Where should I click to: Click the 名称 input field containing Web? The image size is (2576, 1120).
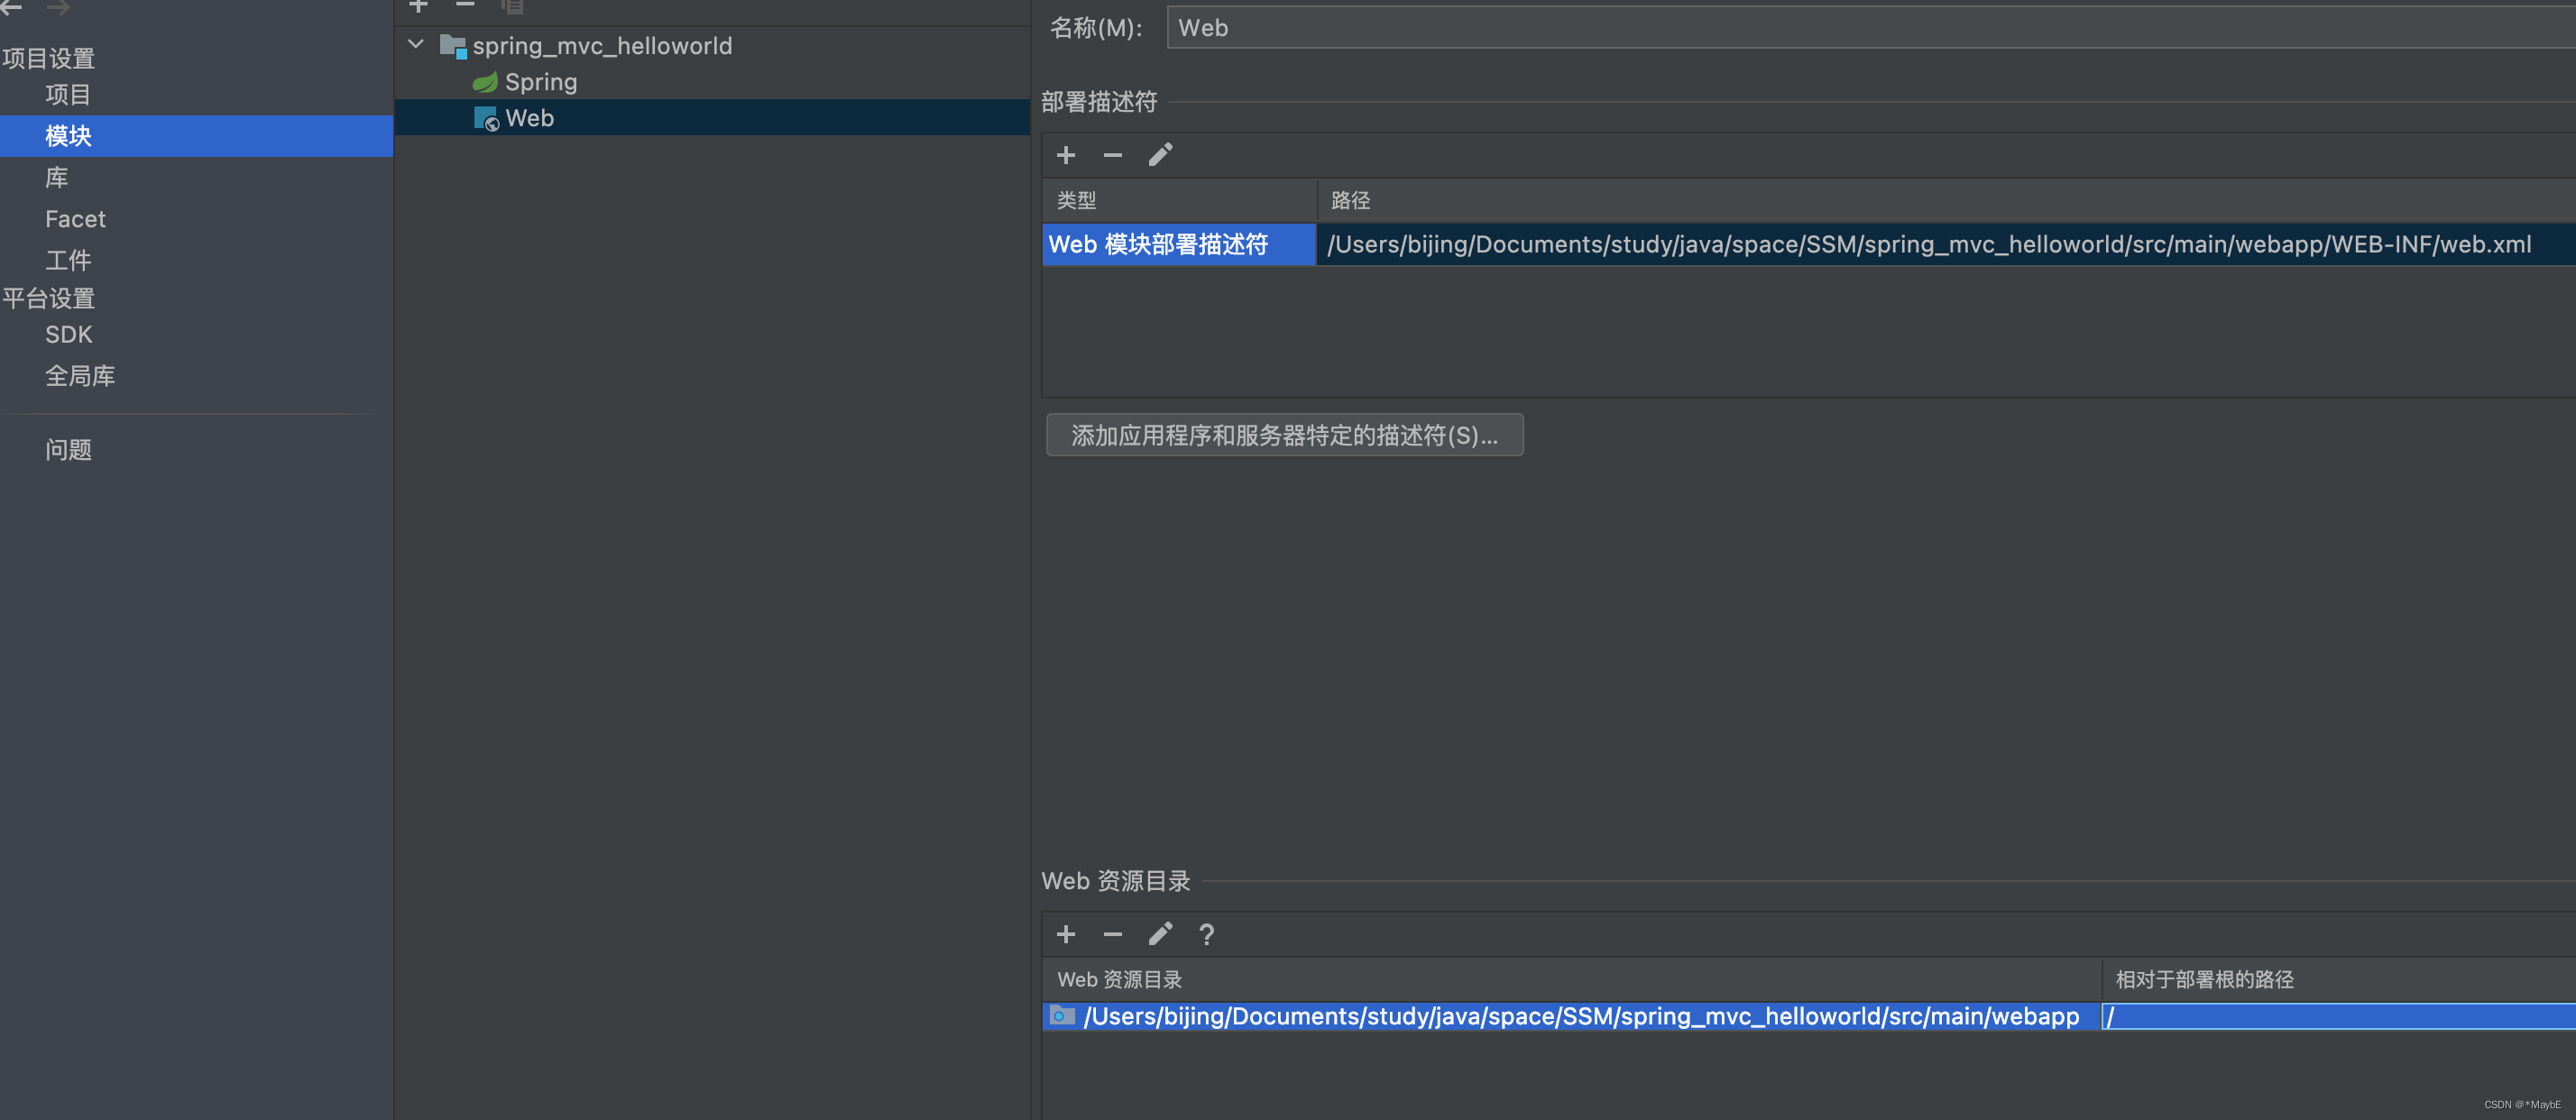pos(1870,28)
